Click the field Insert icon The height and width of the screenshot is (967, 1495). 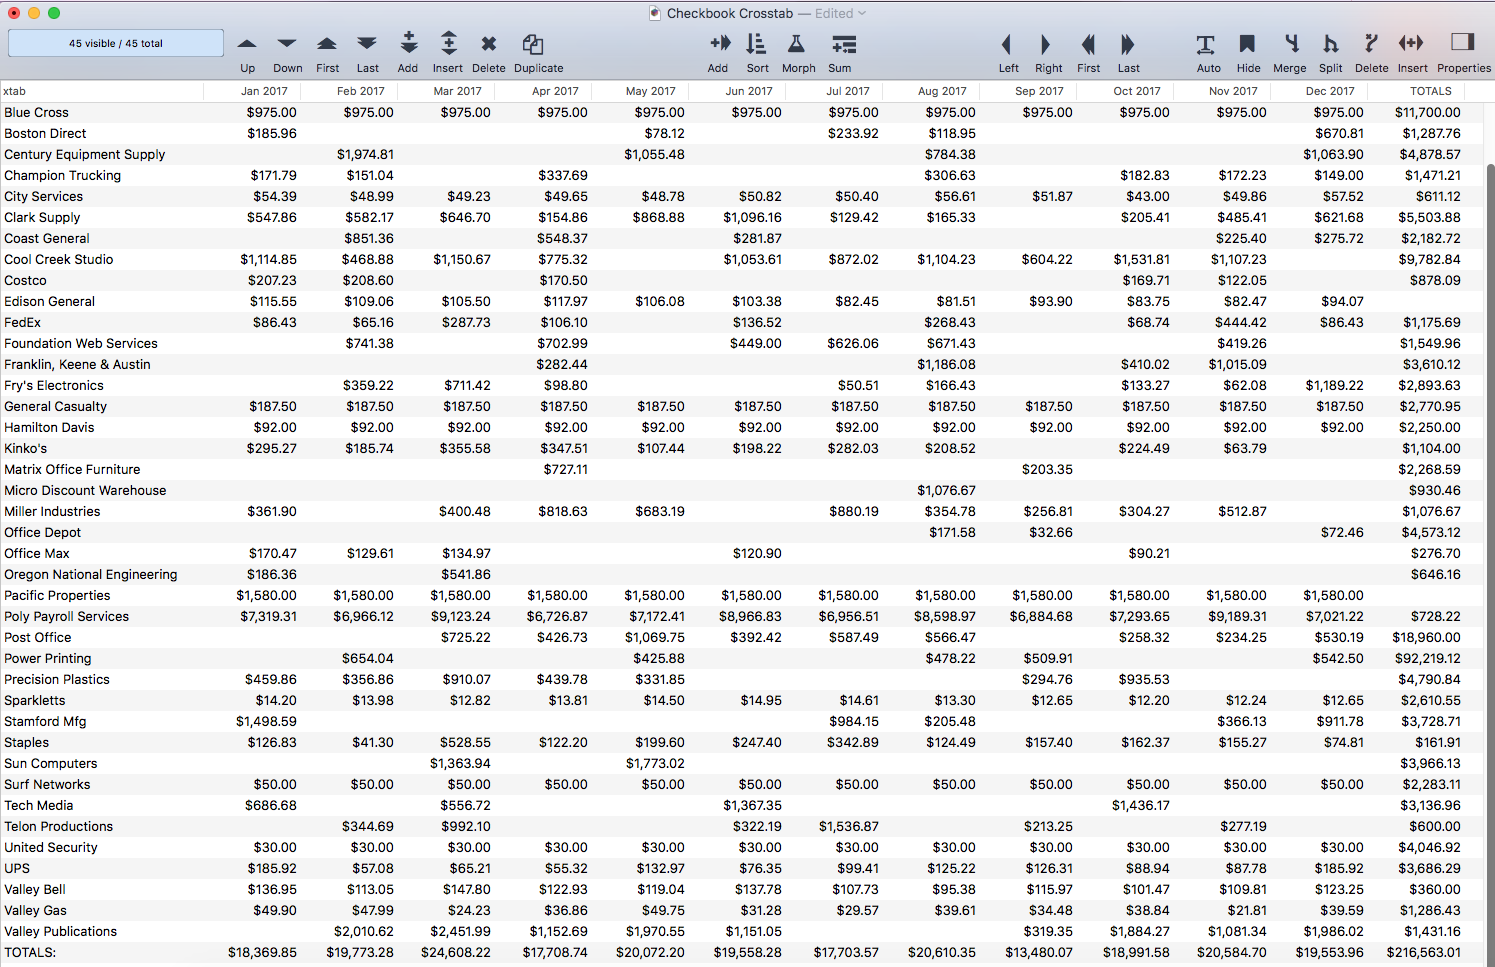click(x=1411, y=42)
